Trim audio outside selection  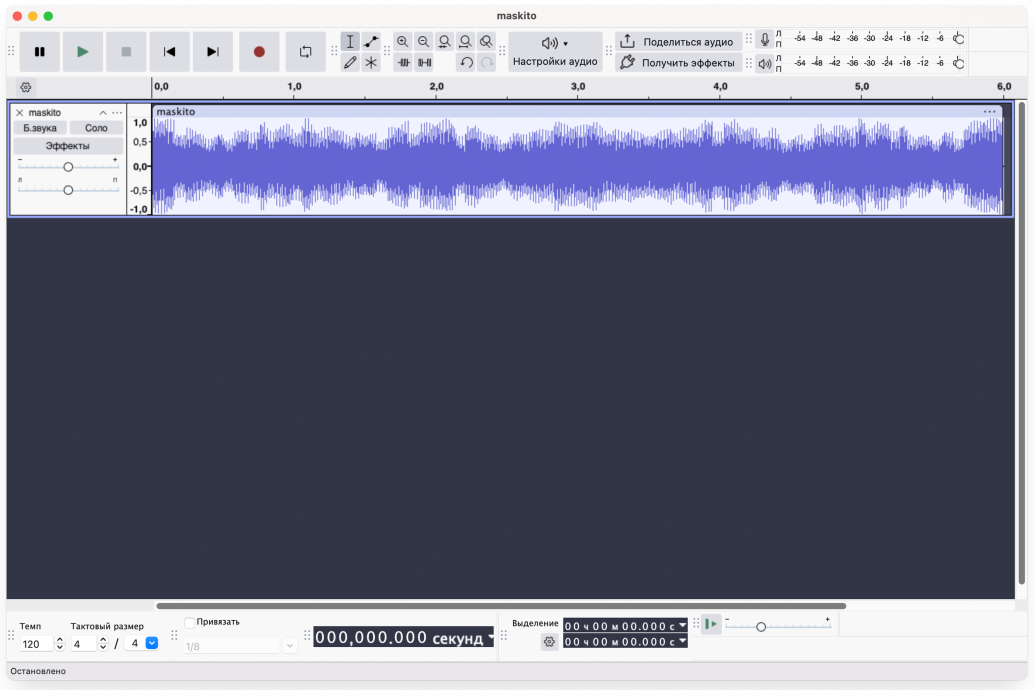(x=405, y=62)
